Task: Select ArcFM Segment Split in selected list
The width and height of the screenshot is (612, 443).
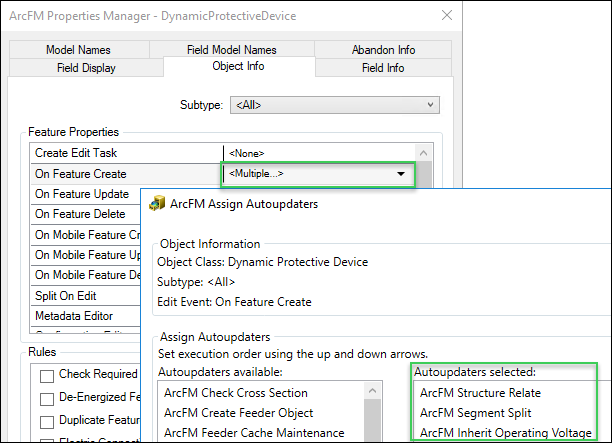Action: (475, 413)
